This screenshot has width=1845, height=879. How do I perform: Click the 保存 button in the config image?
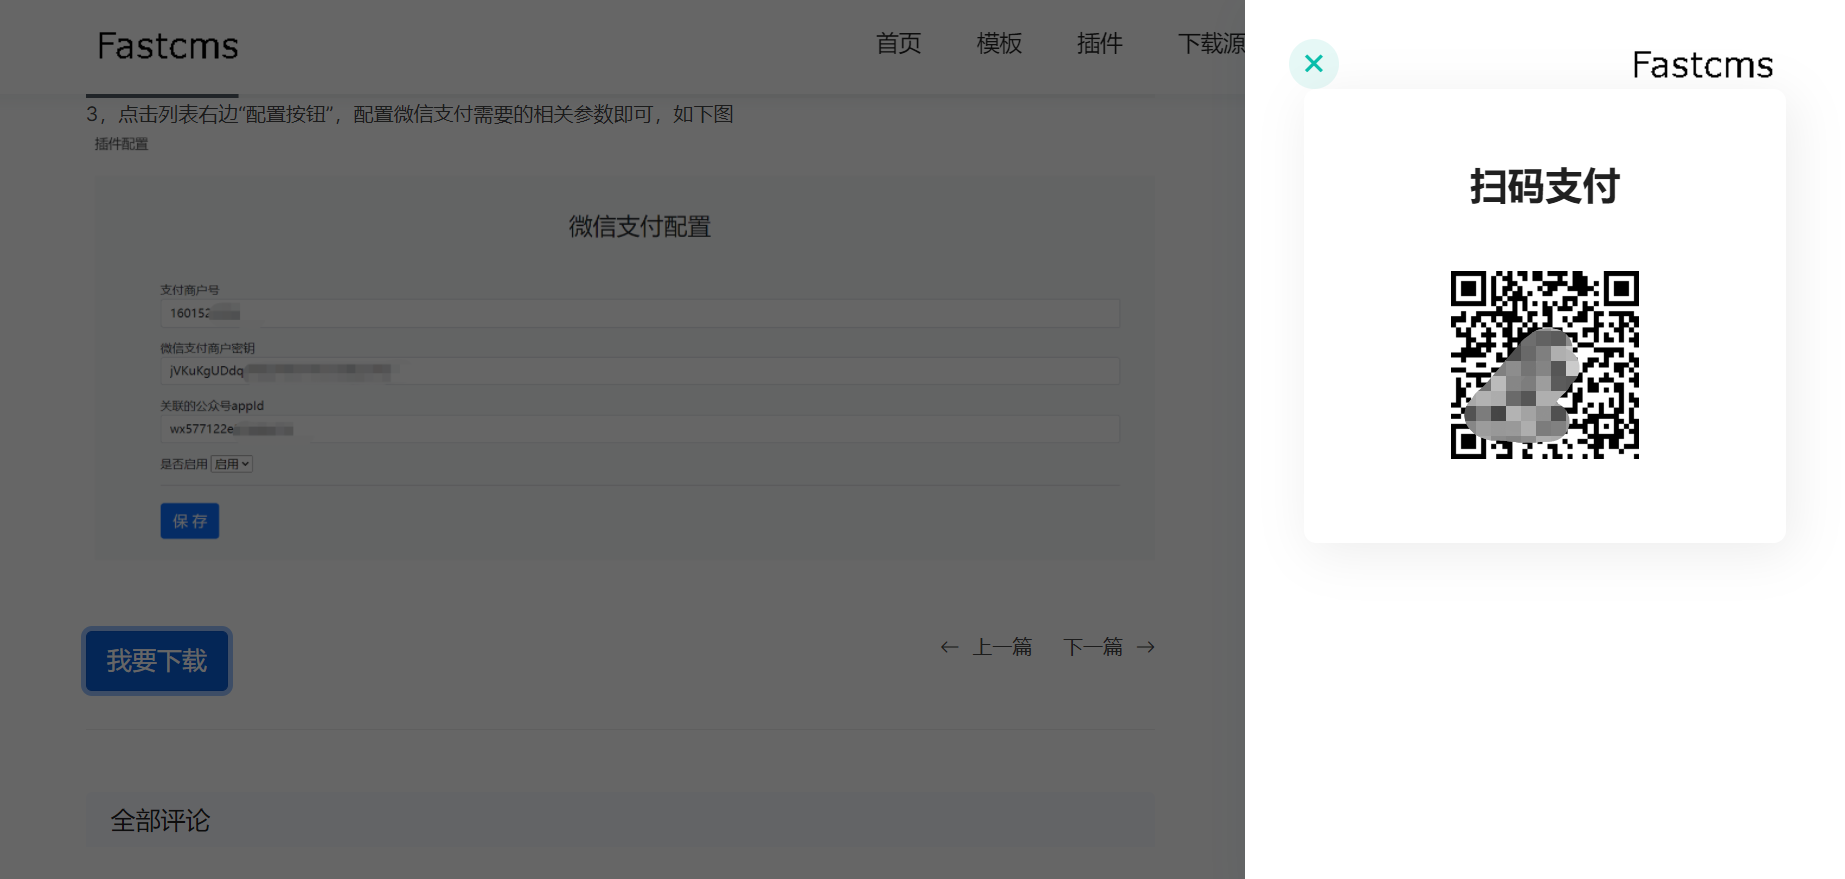(x=190, y=521)
